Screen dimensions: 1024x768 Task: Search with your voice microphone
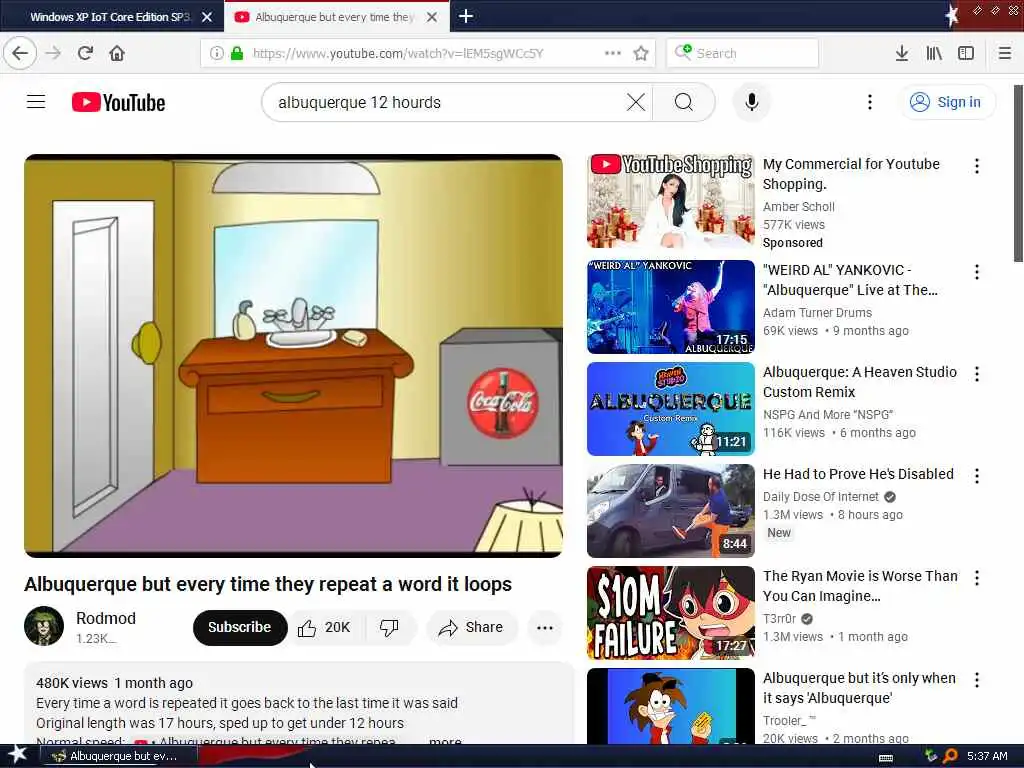(752, 102)
